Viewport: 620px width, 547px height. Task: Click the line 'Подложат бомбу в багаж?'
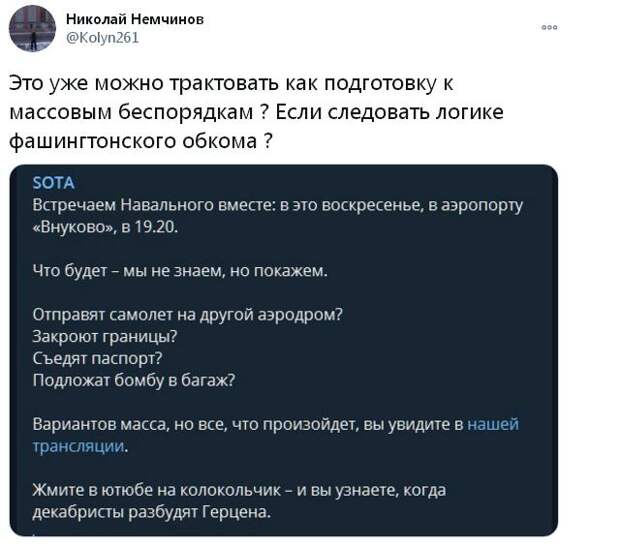coord(132,380)
